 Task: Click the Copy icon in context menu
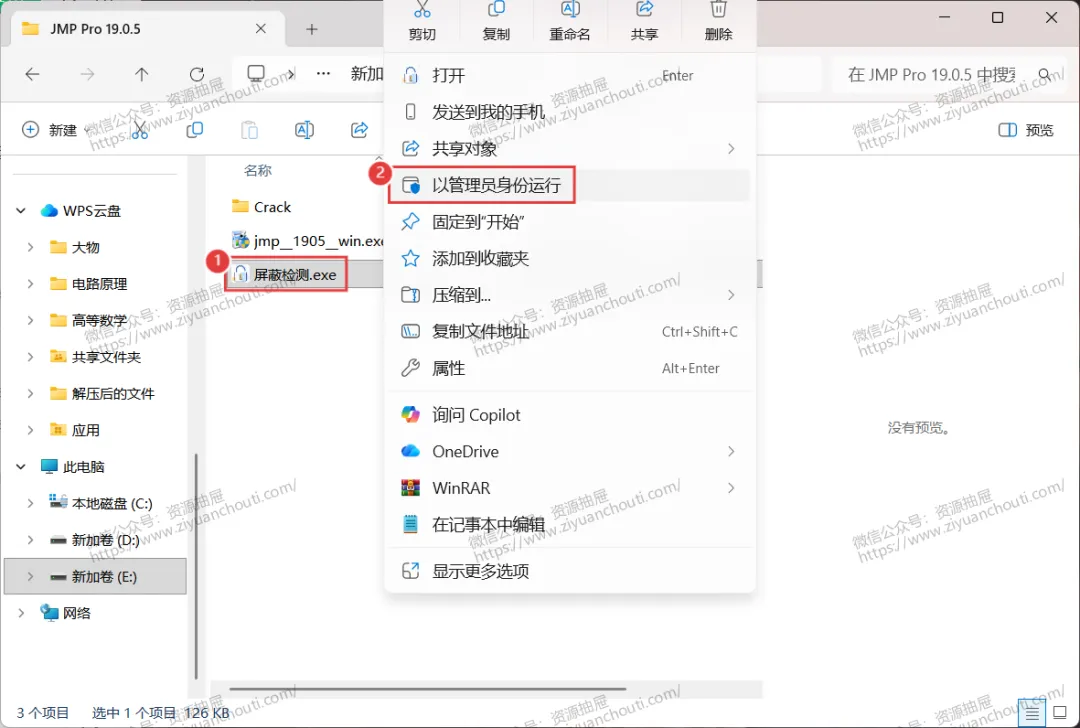[x=496, y=10]
